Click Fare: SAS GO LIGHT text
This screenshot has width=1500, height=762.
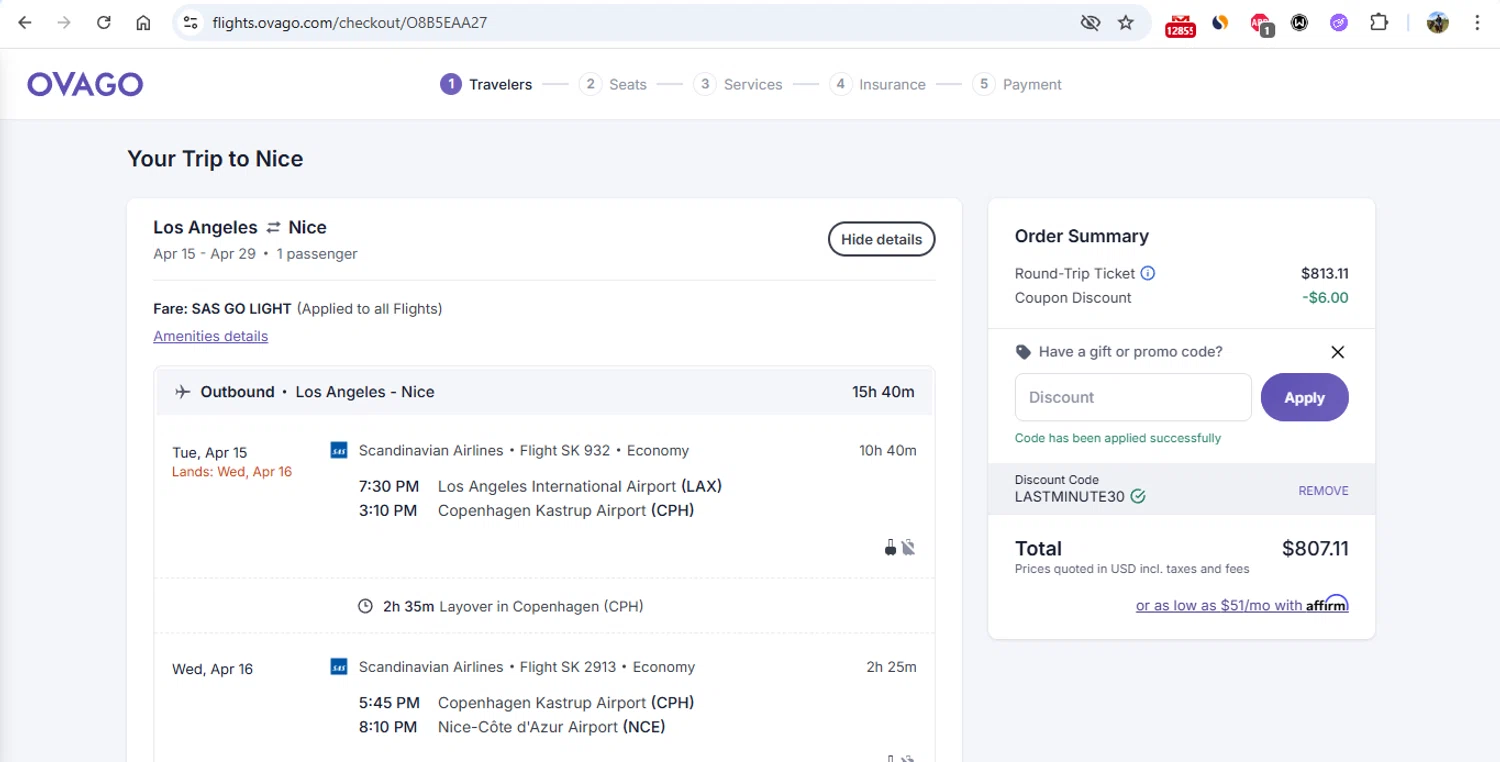coord(222,308)
